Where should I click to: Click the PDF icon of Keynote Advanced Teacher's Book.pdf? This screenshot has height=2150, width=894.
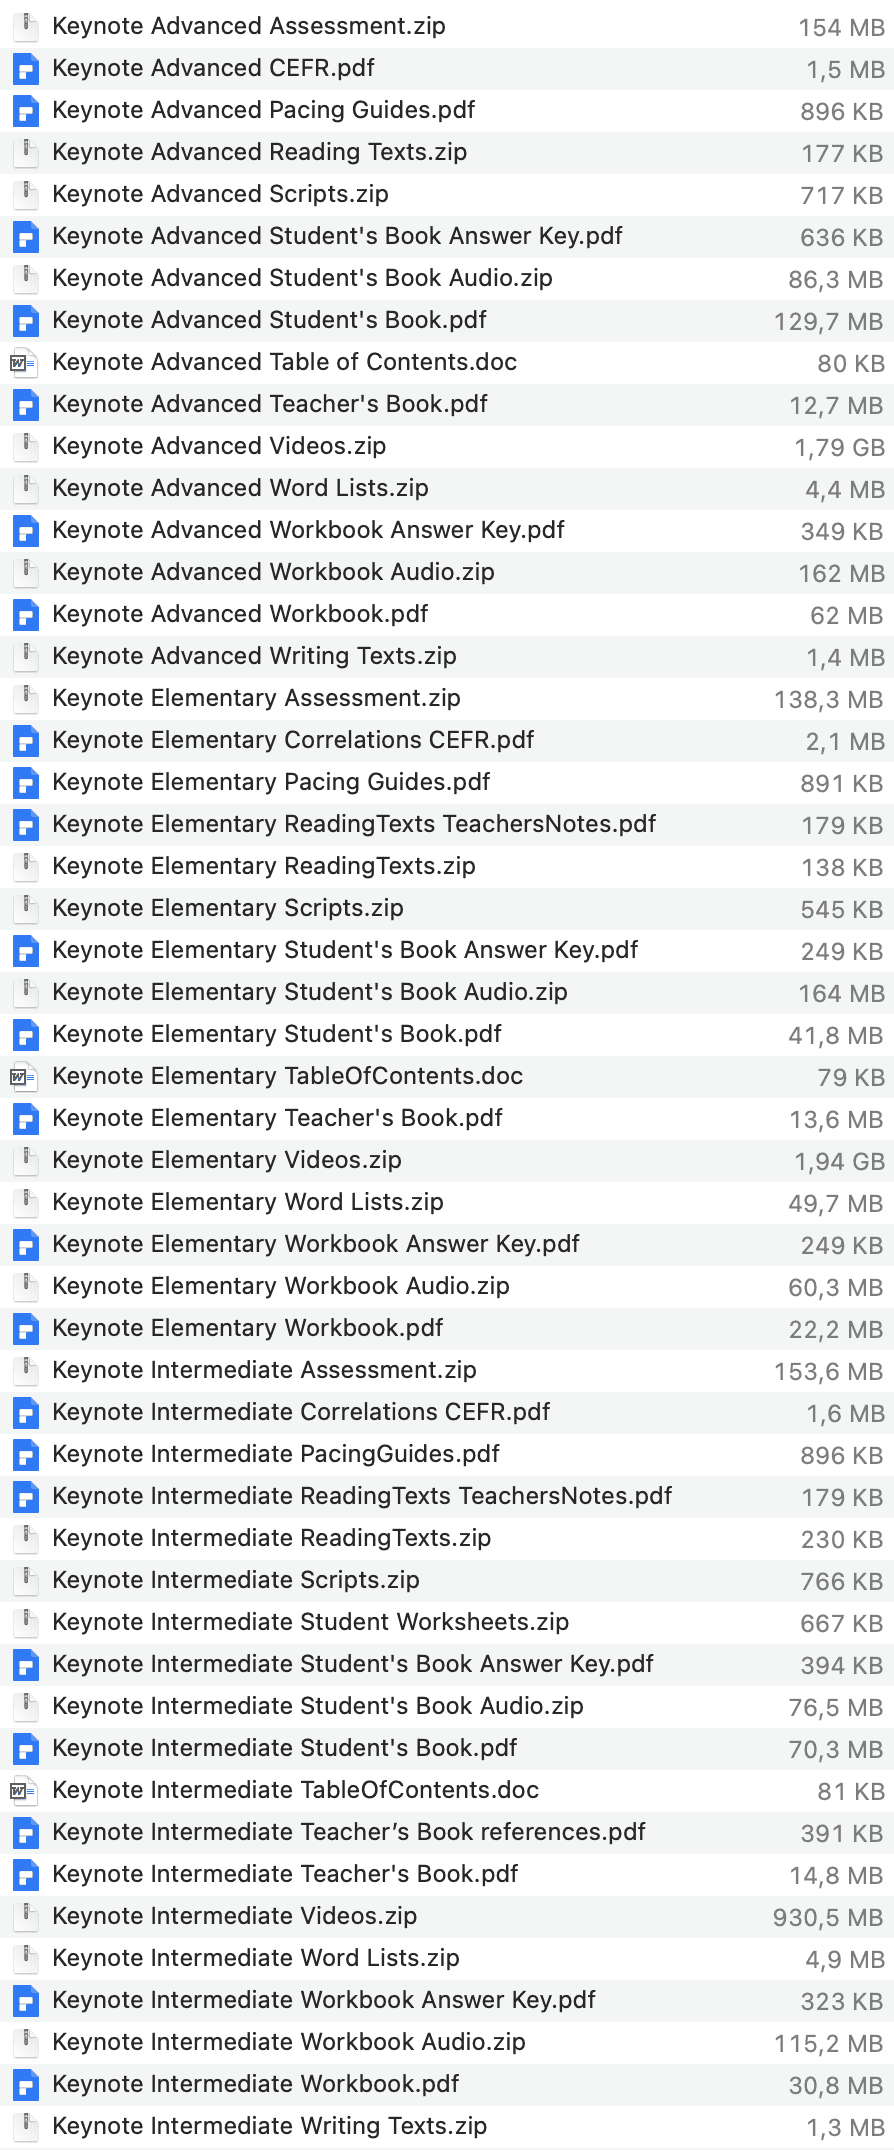pos(25,404)
